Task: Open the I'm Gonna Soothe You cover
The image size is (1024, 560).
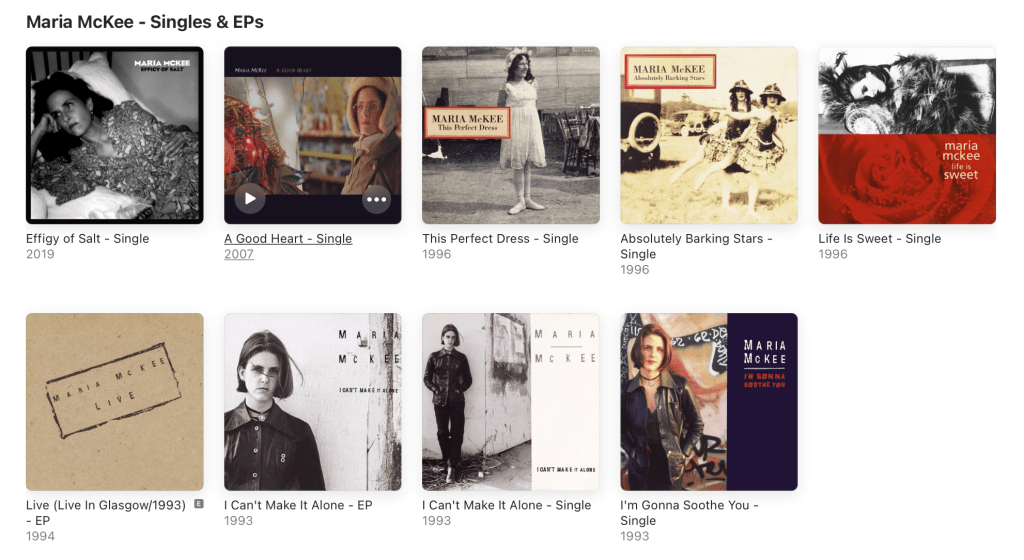Action: 709,402
